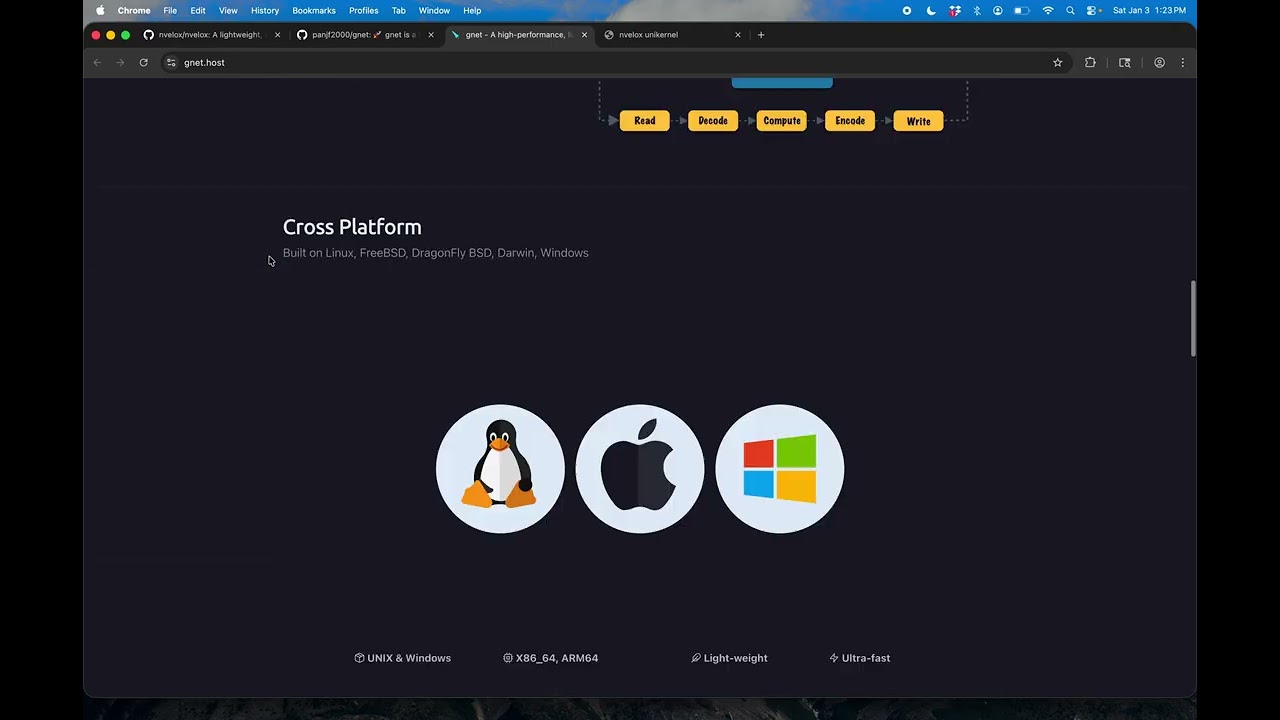Image resolution: width=1280 pixels, height=720 pixels.
Task: Bookmark this page with the star
Action: (1057, 62)
